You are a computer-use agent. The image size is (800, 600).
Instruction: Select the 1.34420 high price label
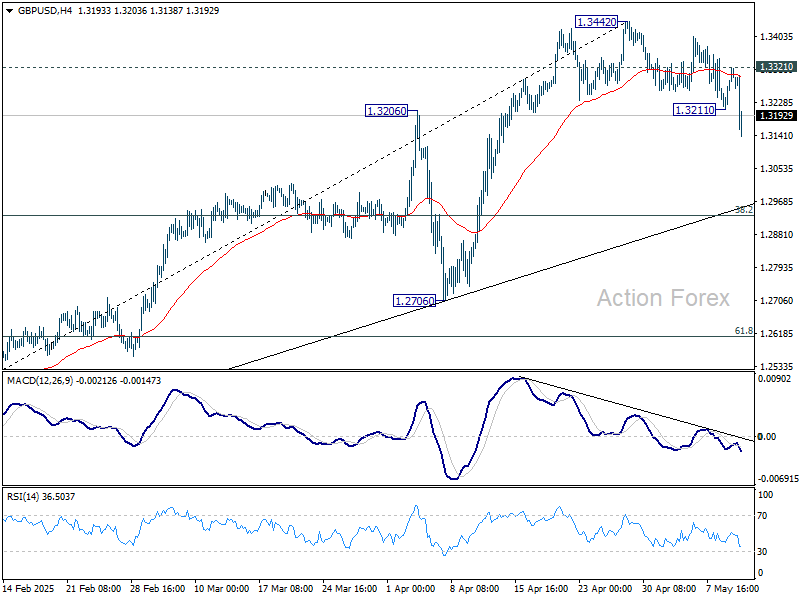[x=596, y=22]
